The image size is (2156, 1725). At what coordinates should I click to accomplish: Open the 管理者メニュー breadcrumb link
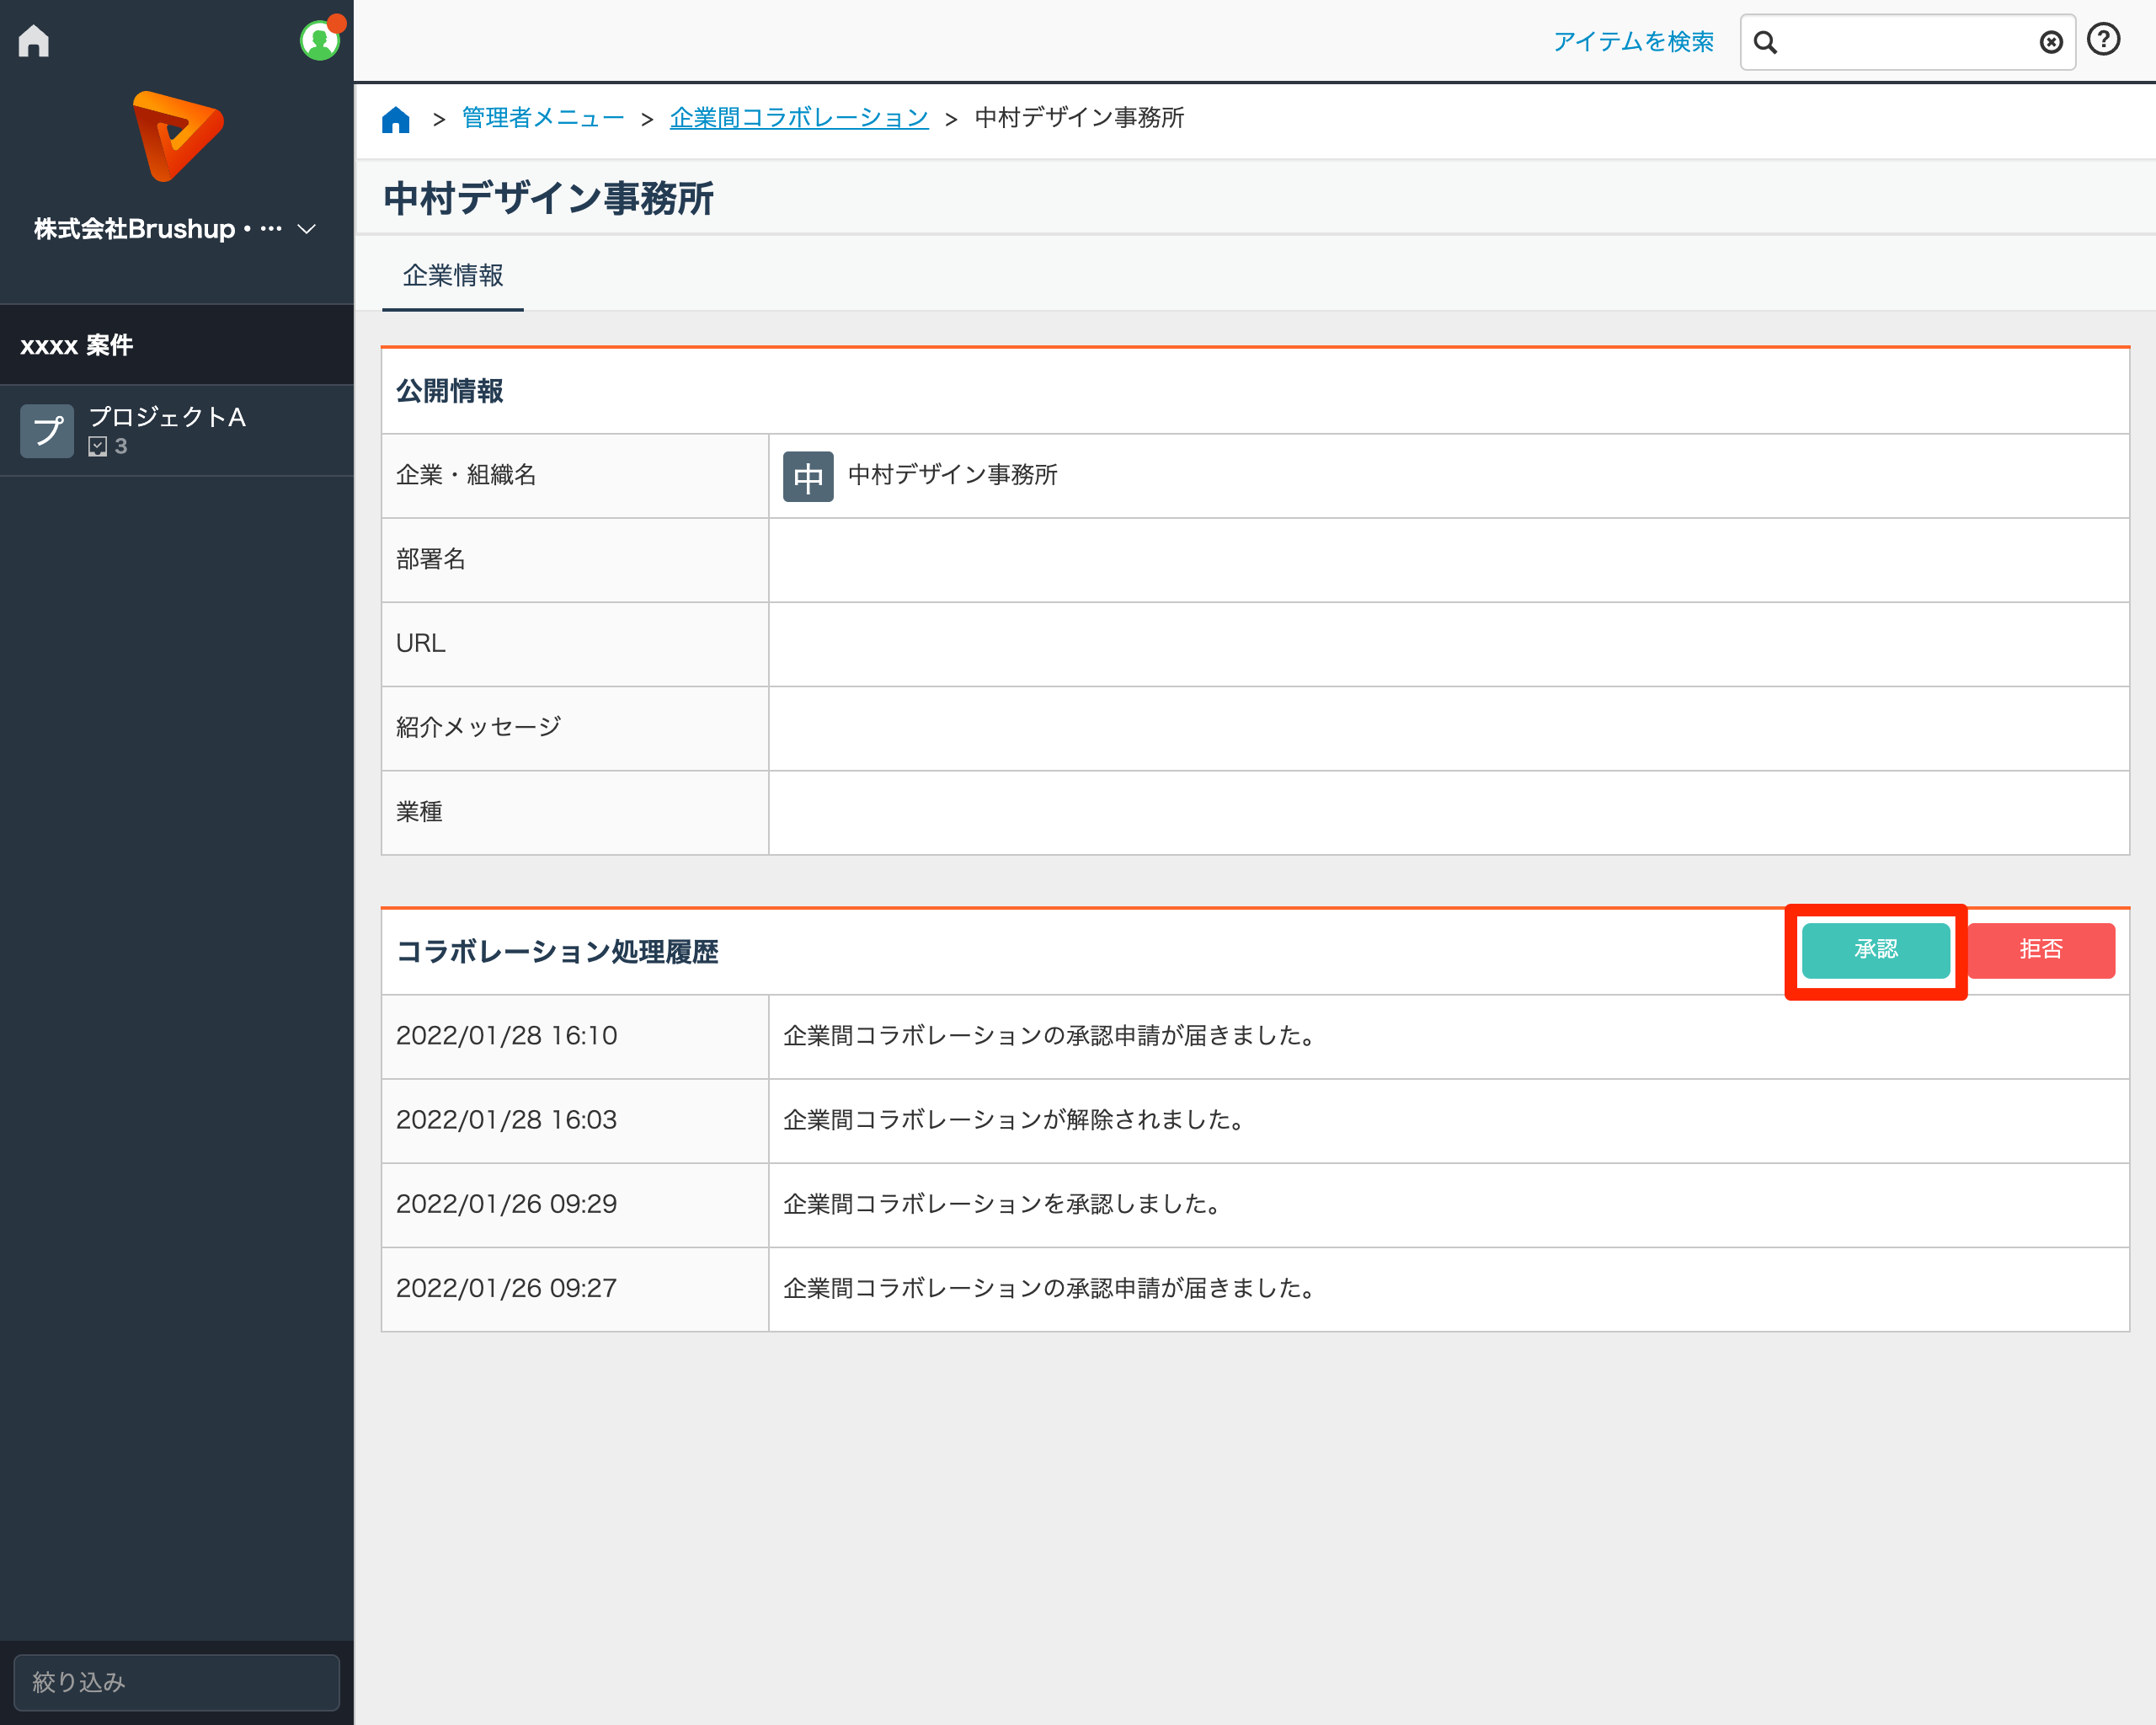[x=543, y=118]
